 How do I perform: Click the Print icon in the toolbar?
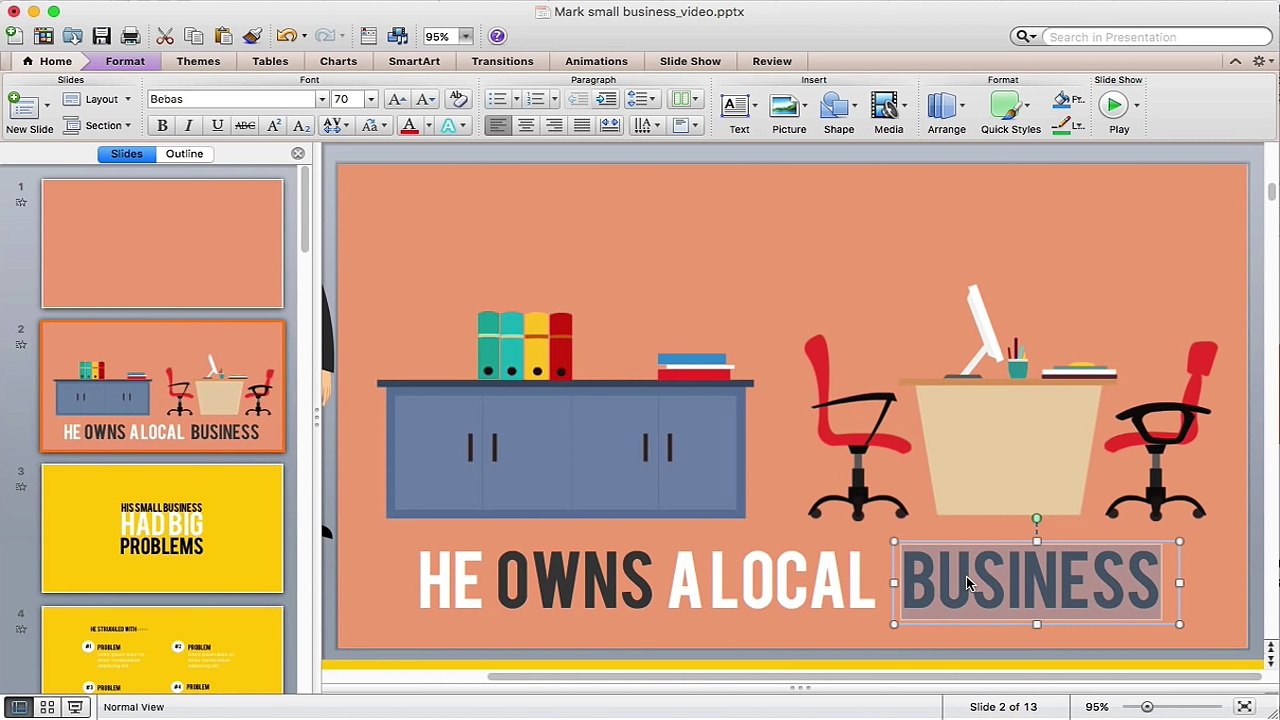[130, 37]
